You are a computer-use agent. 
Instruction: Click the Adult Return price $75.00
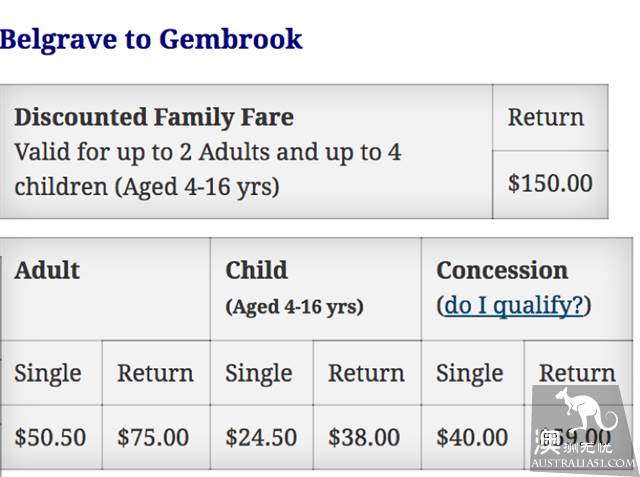(x=153, y=437)
